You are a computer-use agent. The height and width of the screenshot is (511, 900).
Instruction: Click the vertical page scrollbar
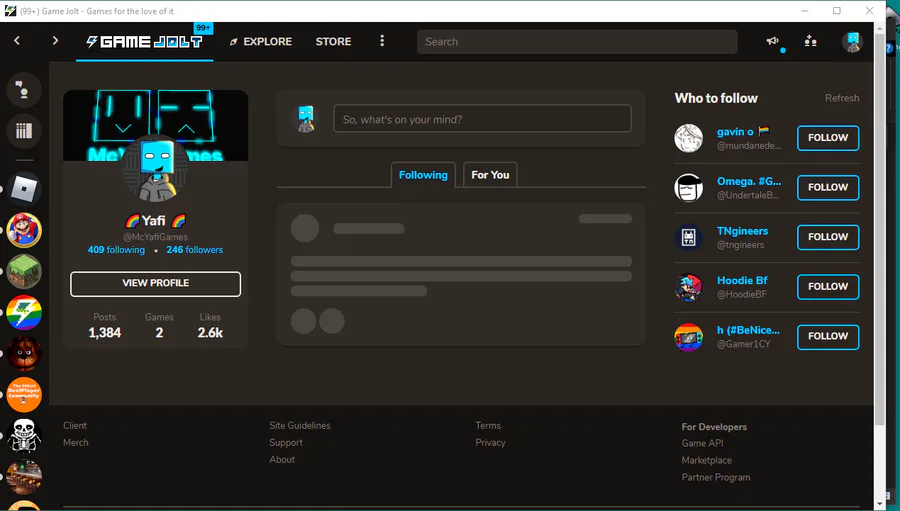(x=880, y=230)
